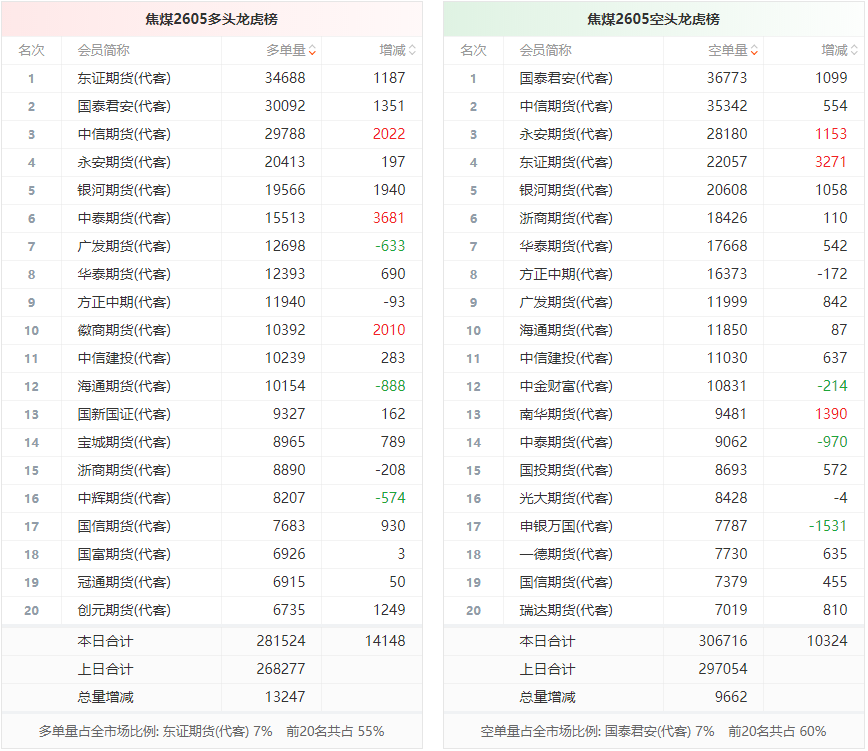The width and height of the screenshot is (868, 751).
Task: Click 名次 header in 空头龙虎榜 table
Action: pos(473,50)
